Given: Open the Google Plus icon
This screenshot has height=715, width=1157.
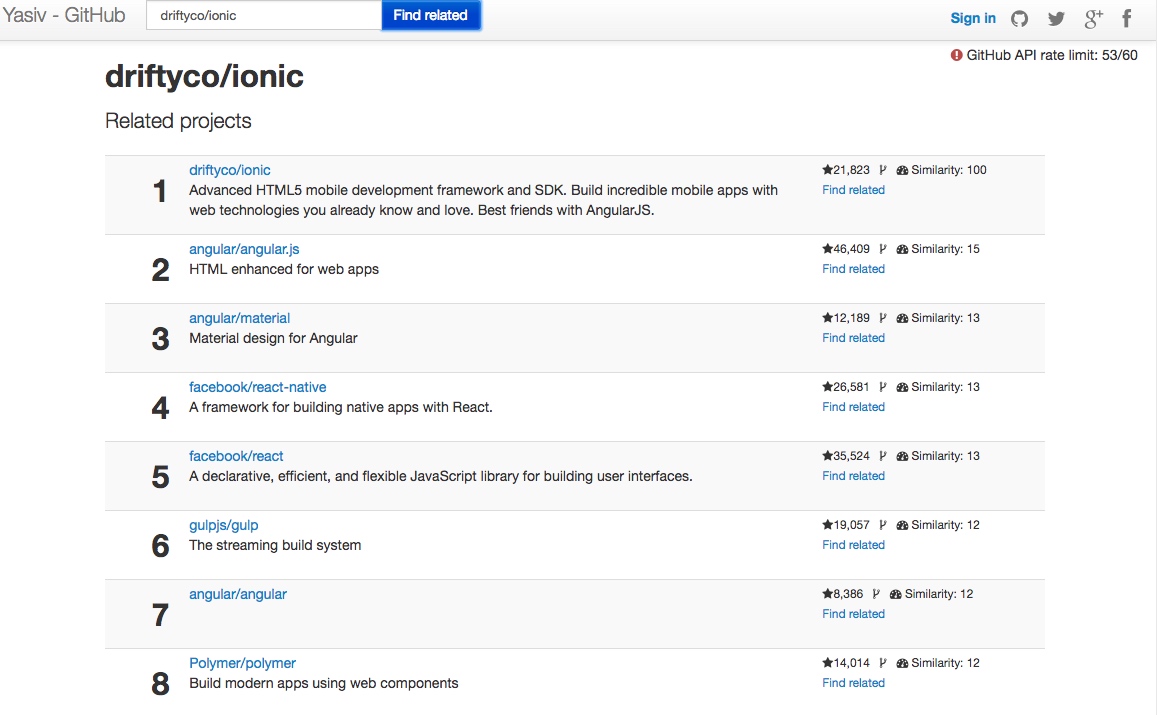Looking at the screenshot, I should tap(1093, 18).
